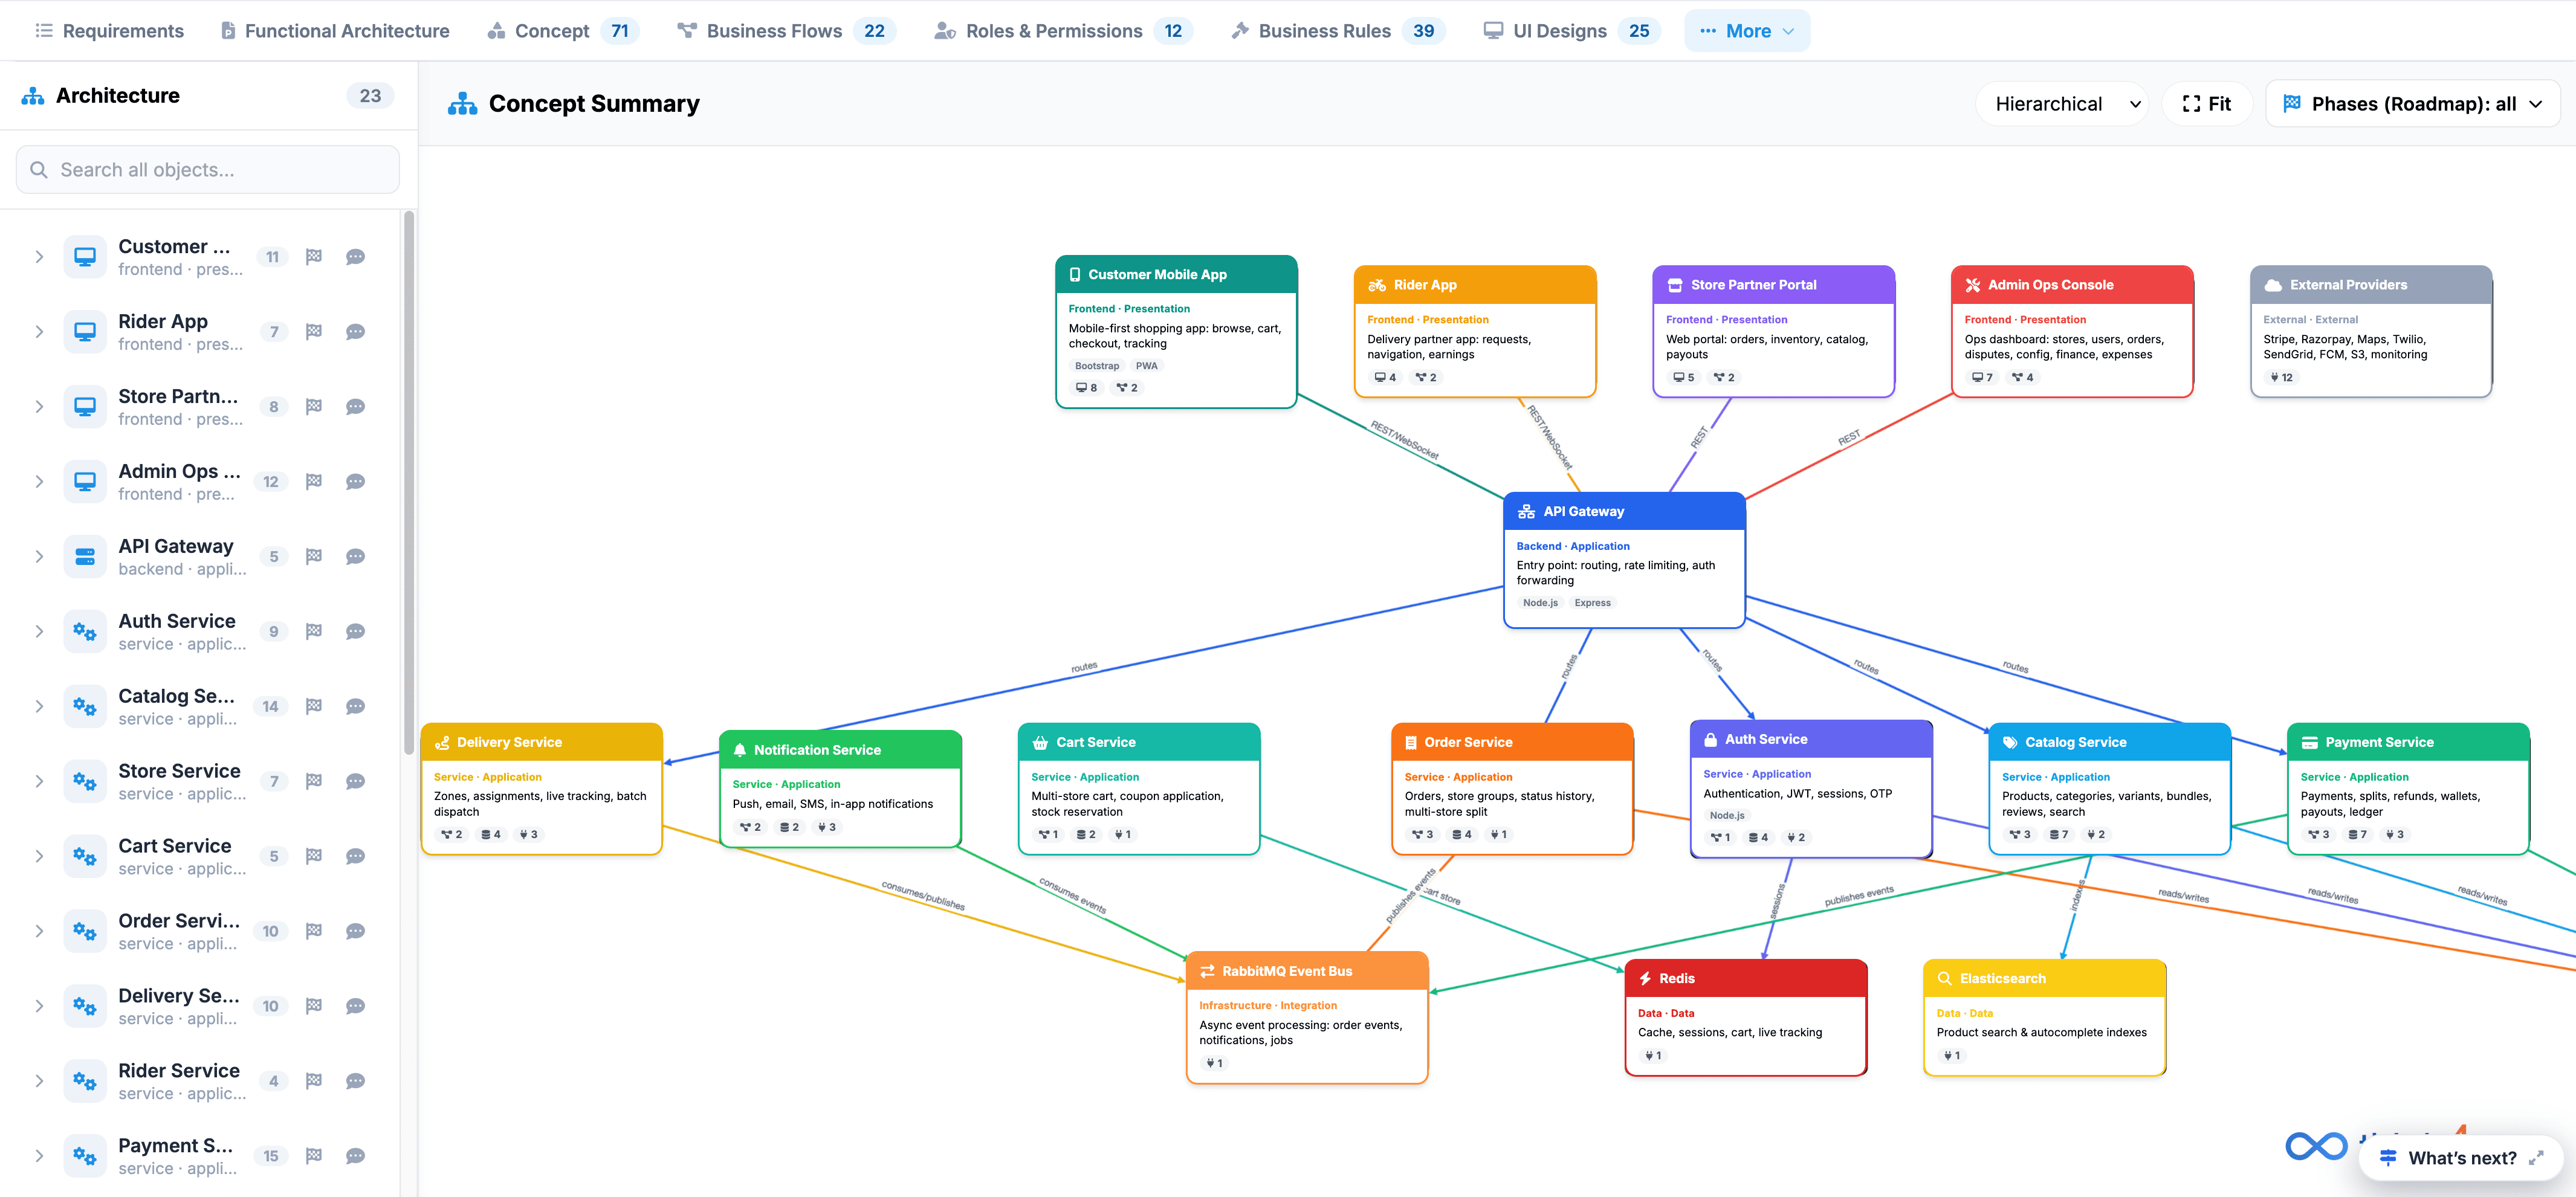The height and width of the screenshot is (1197, 2576).
Task: Click the What's next? button
Action: (x=2461, y=1158)
